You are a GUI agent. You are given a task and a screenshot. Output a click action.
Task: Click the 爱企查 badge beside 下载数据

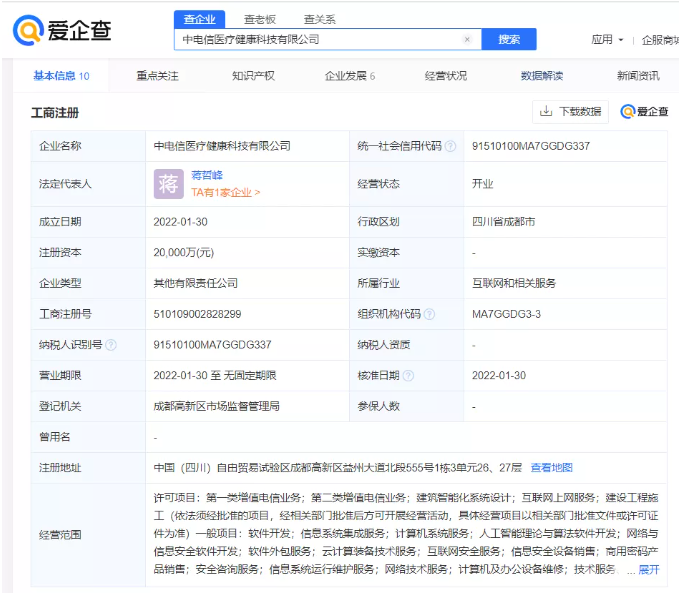[644, 112]
